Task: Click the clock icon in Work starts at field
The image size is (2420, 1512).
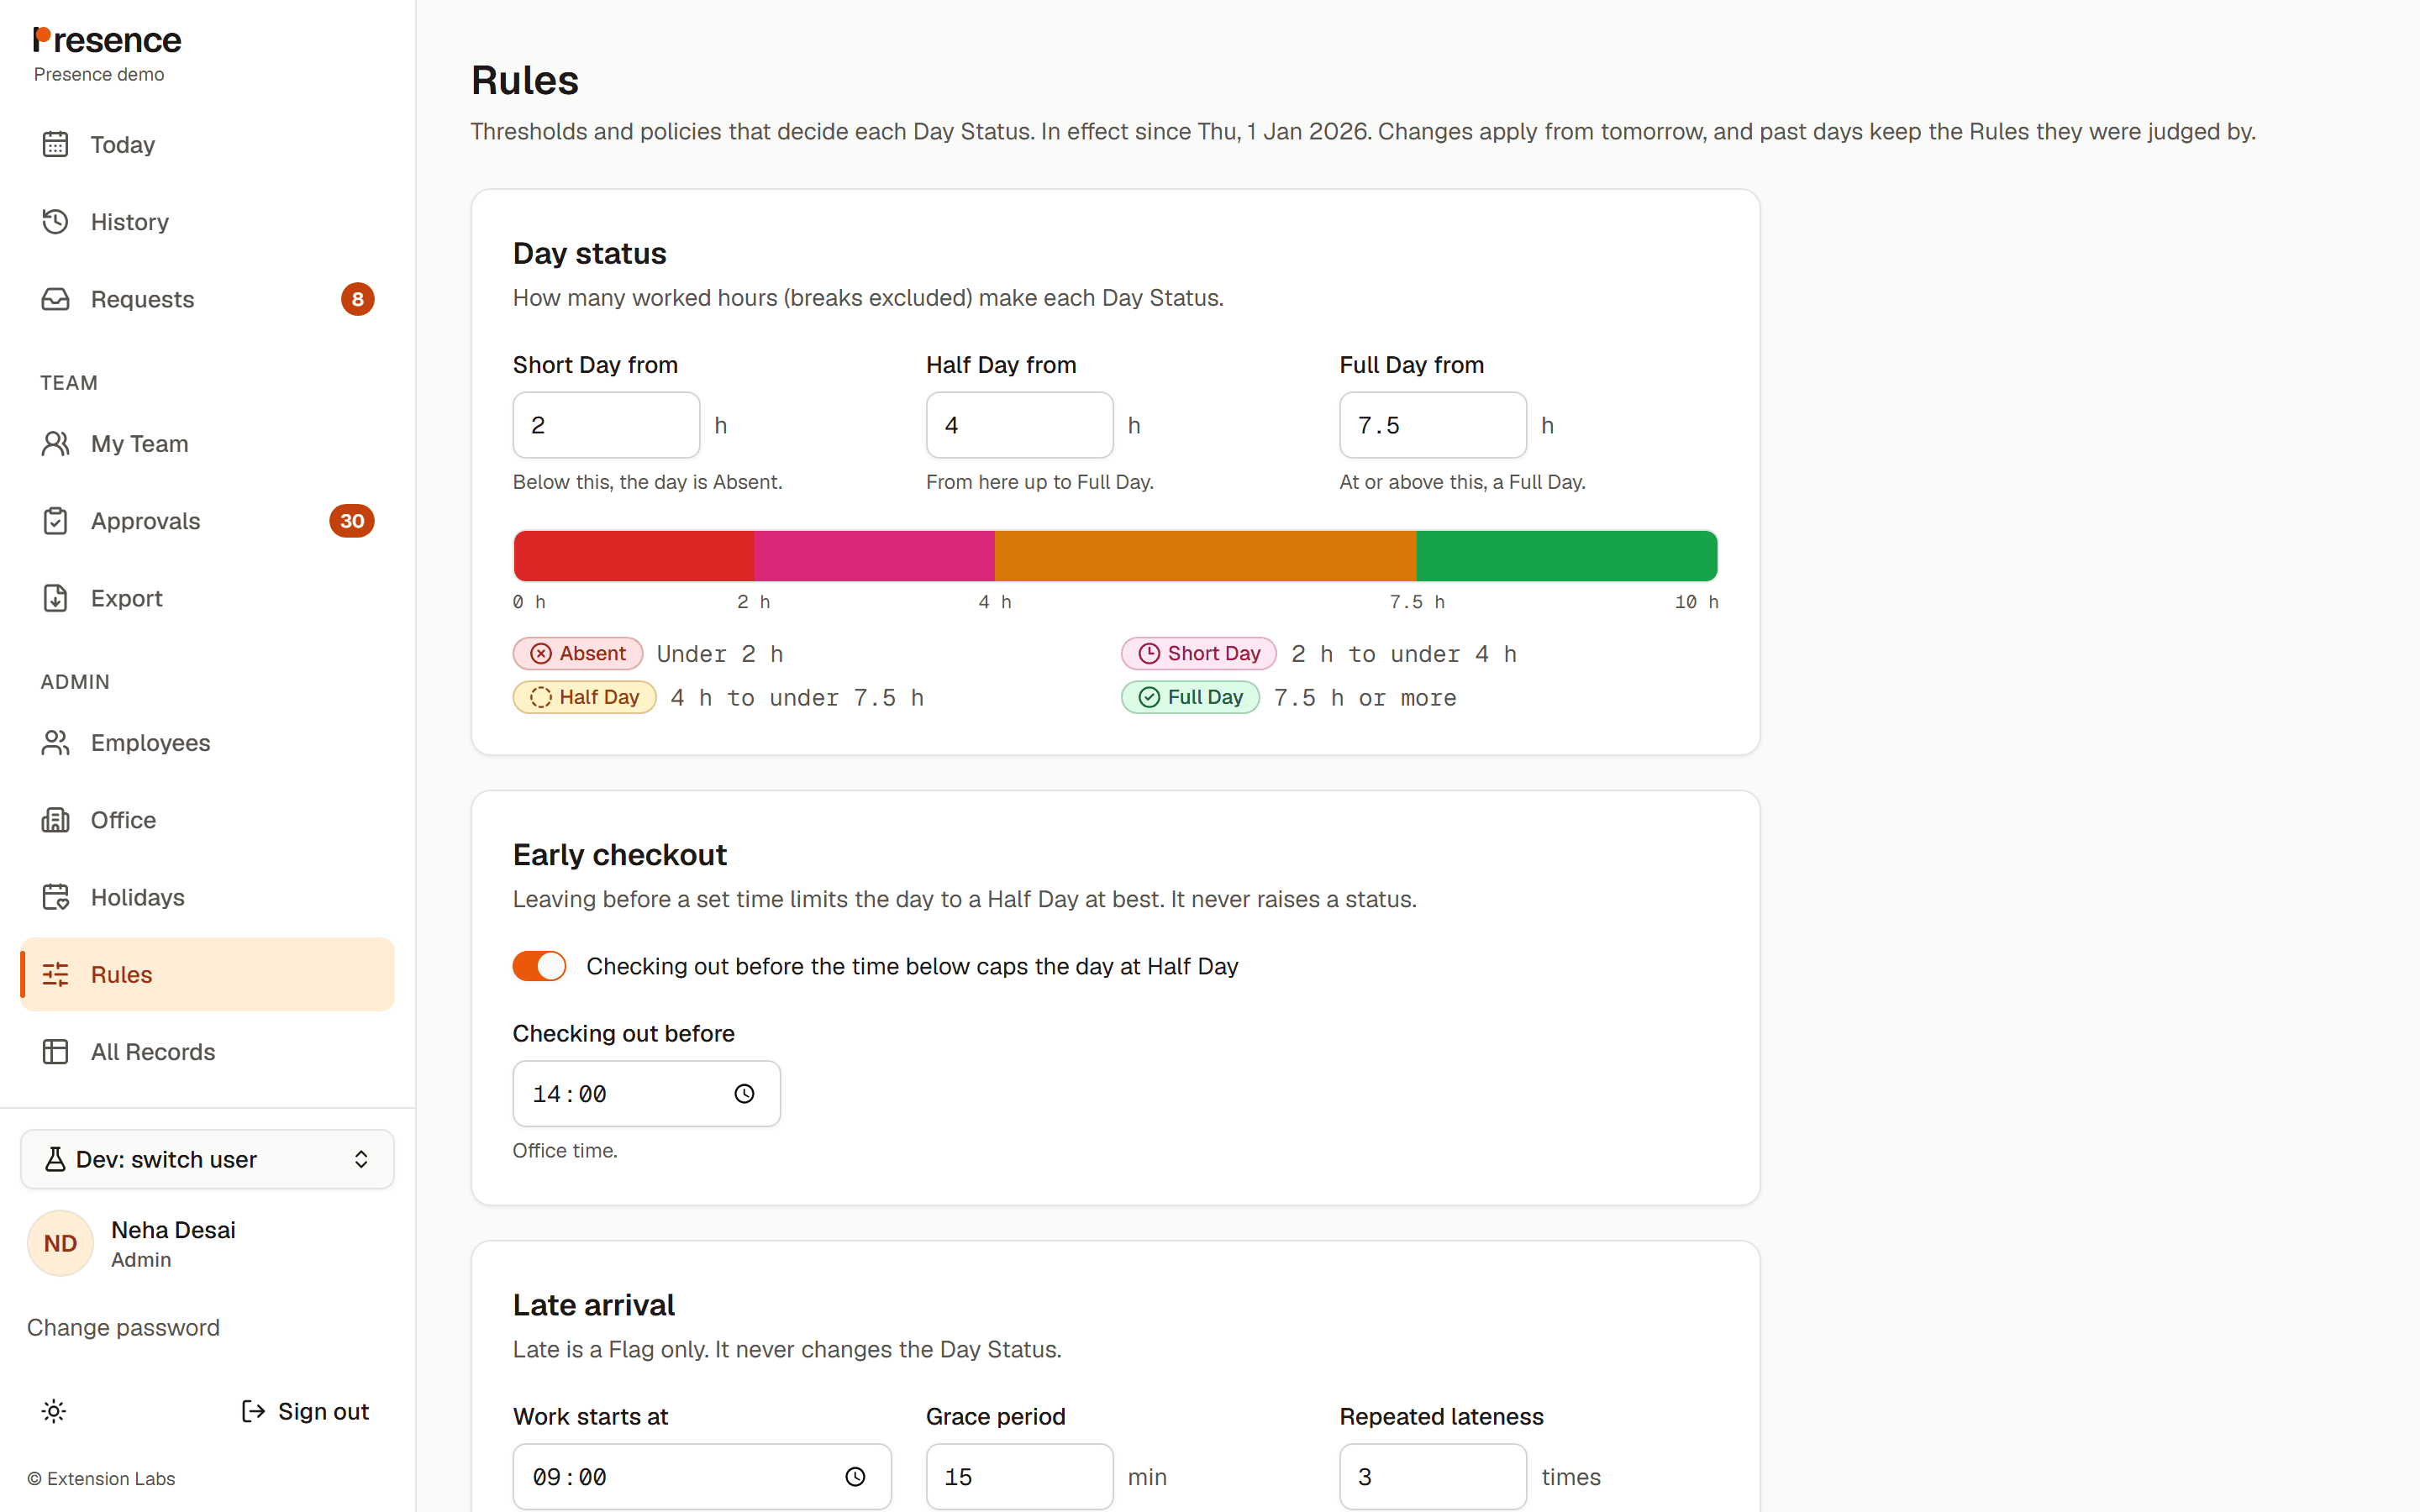Action: click(x=855, y=1477)
